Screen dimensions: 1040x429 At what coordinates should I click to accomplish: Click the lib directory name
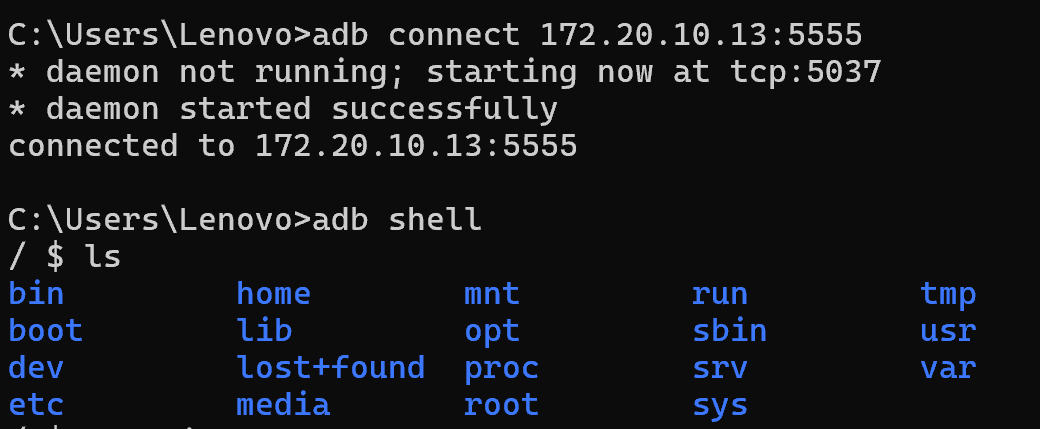pos(264,331)
